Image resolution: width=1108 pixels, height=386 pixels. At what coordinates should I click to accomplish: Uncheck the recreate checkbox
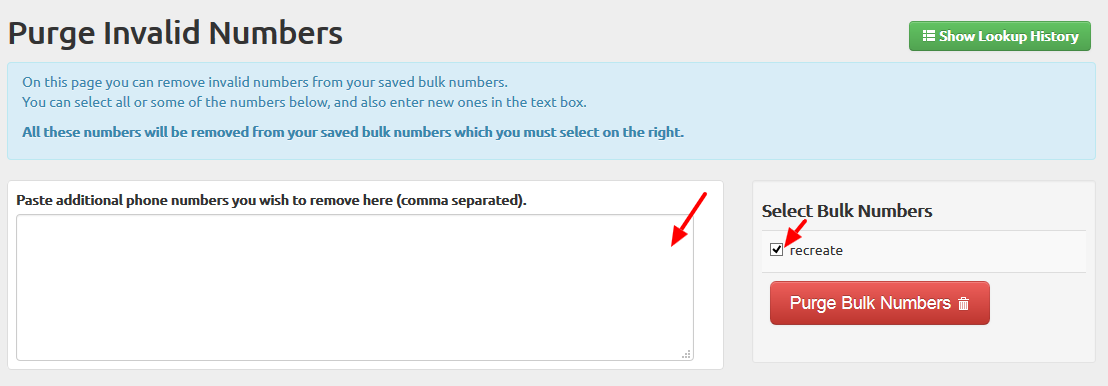pyautogui.click(x=777, y=250)
